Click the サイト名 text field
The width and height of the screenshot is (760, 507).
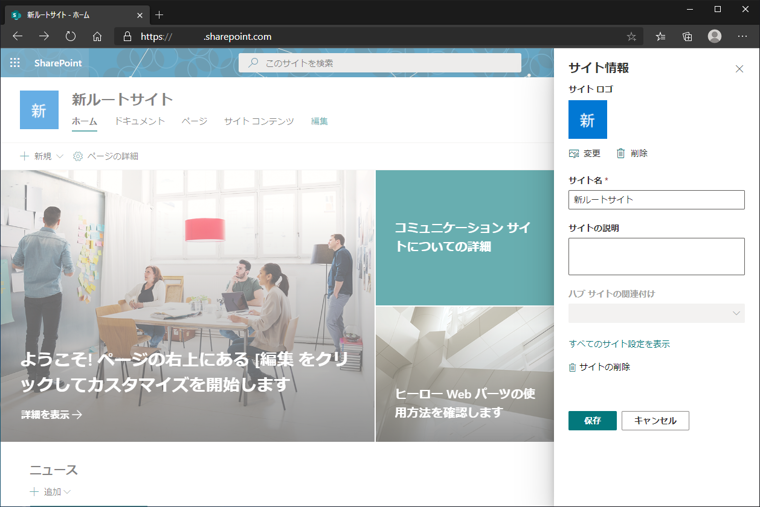tap(656, 200)
